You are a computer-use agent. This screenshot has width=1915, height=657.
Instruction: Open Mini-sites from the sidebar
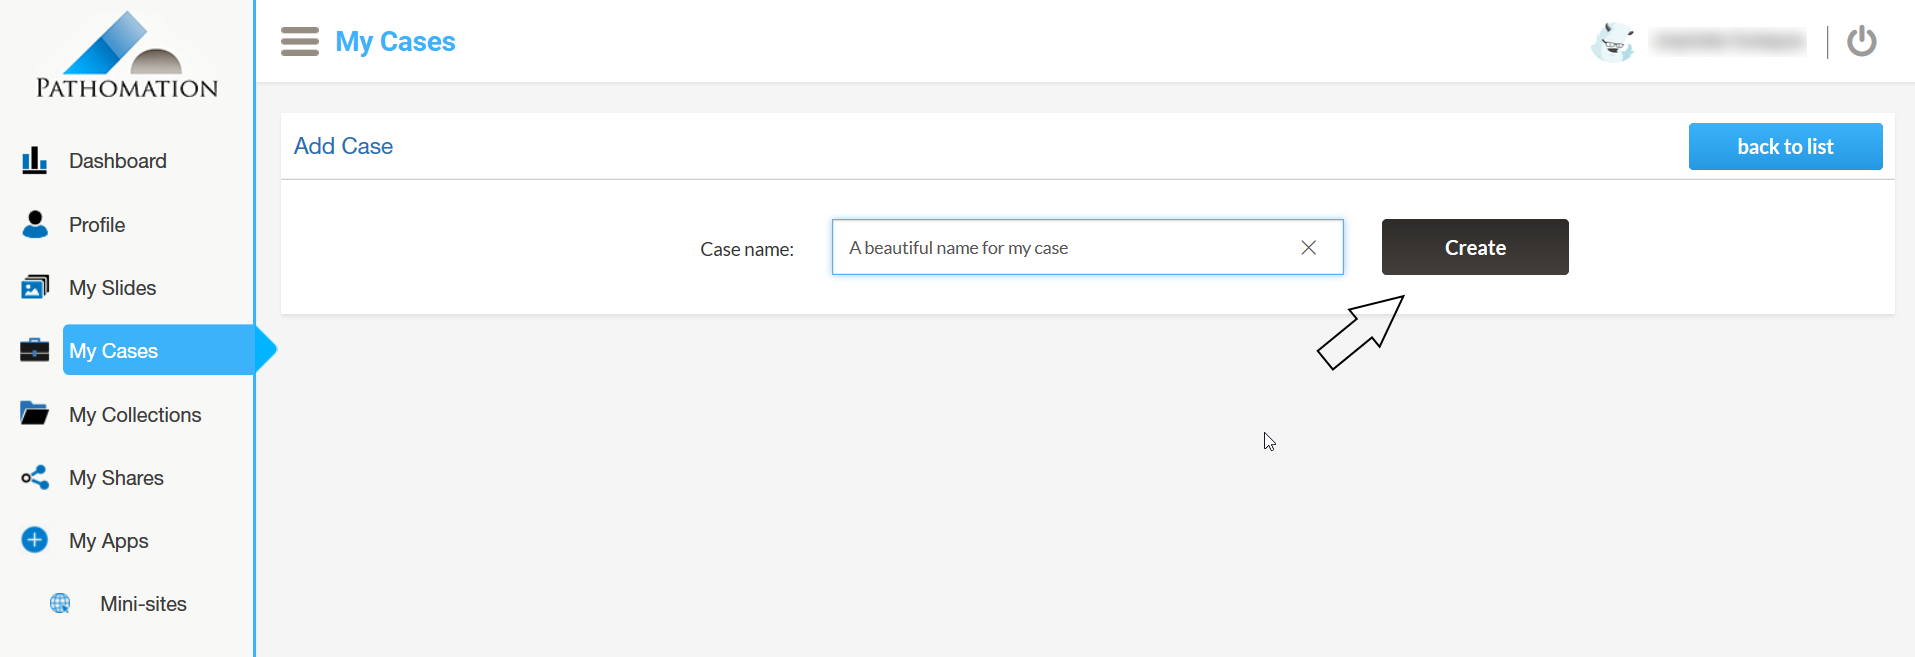pos(143,604)
